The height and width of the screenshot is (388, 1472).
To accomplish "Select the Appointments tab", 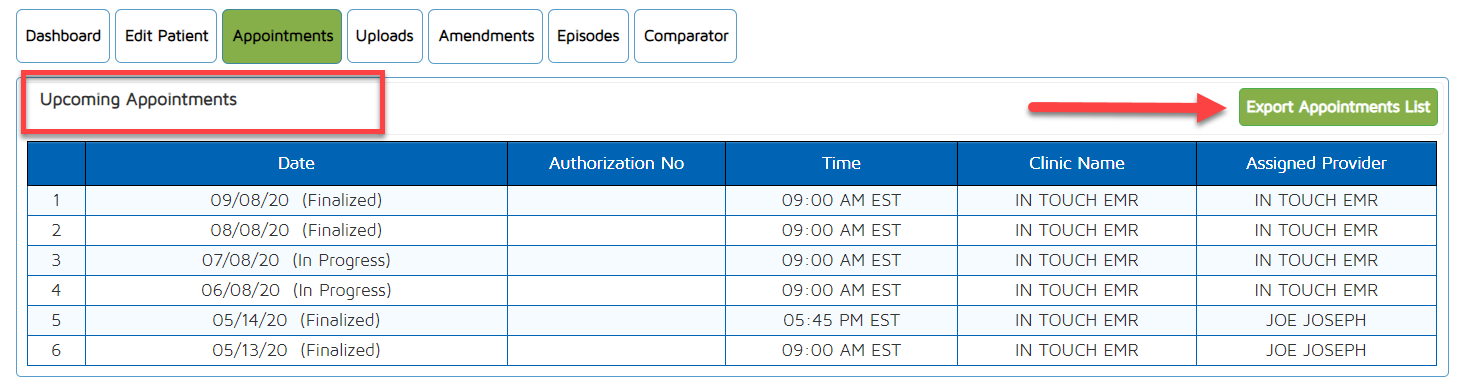I will [x=282, y=36].
